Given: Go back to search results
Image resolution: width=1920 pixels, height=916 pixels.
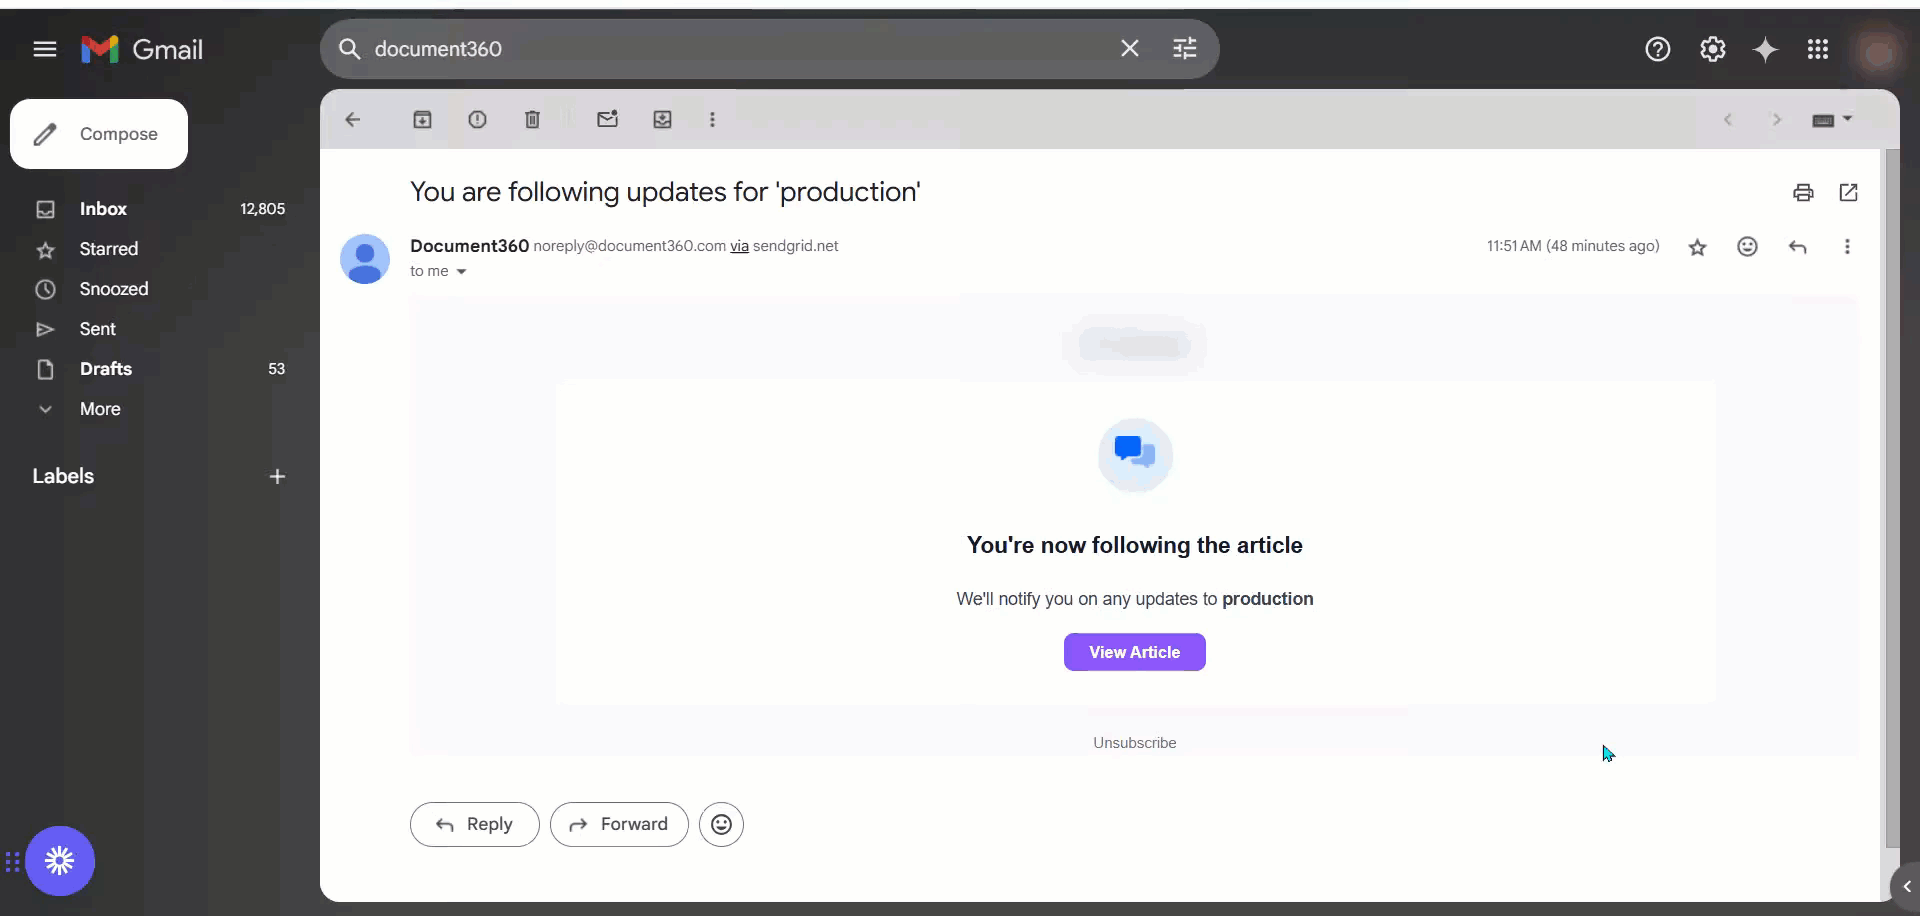Looking at the screenshot, I should [x=353, y=120].
